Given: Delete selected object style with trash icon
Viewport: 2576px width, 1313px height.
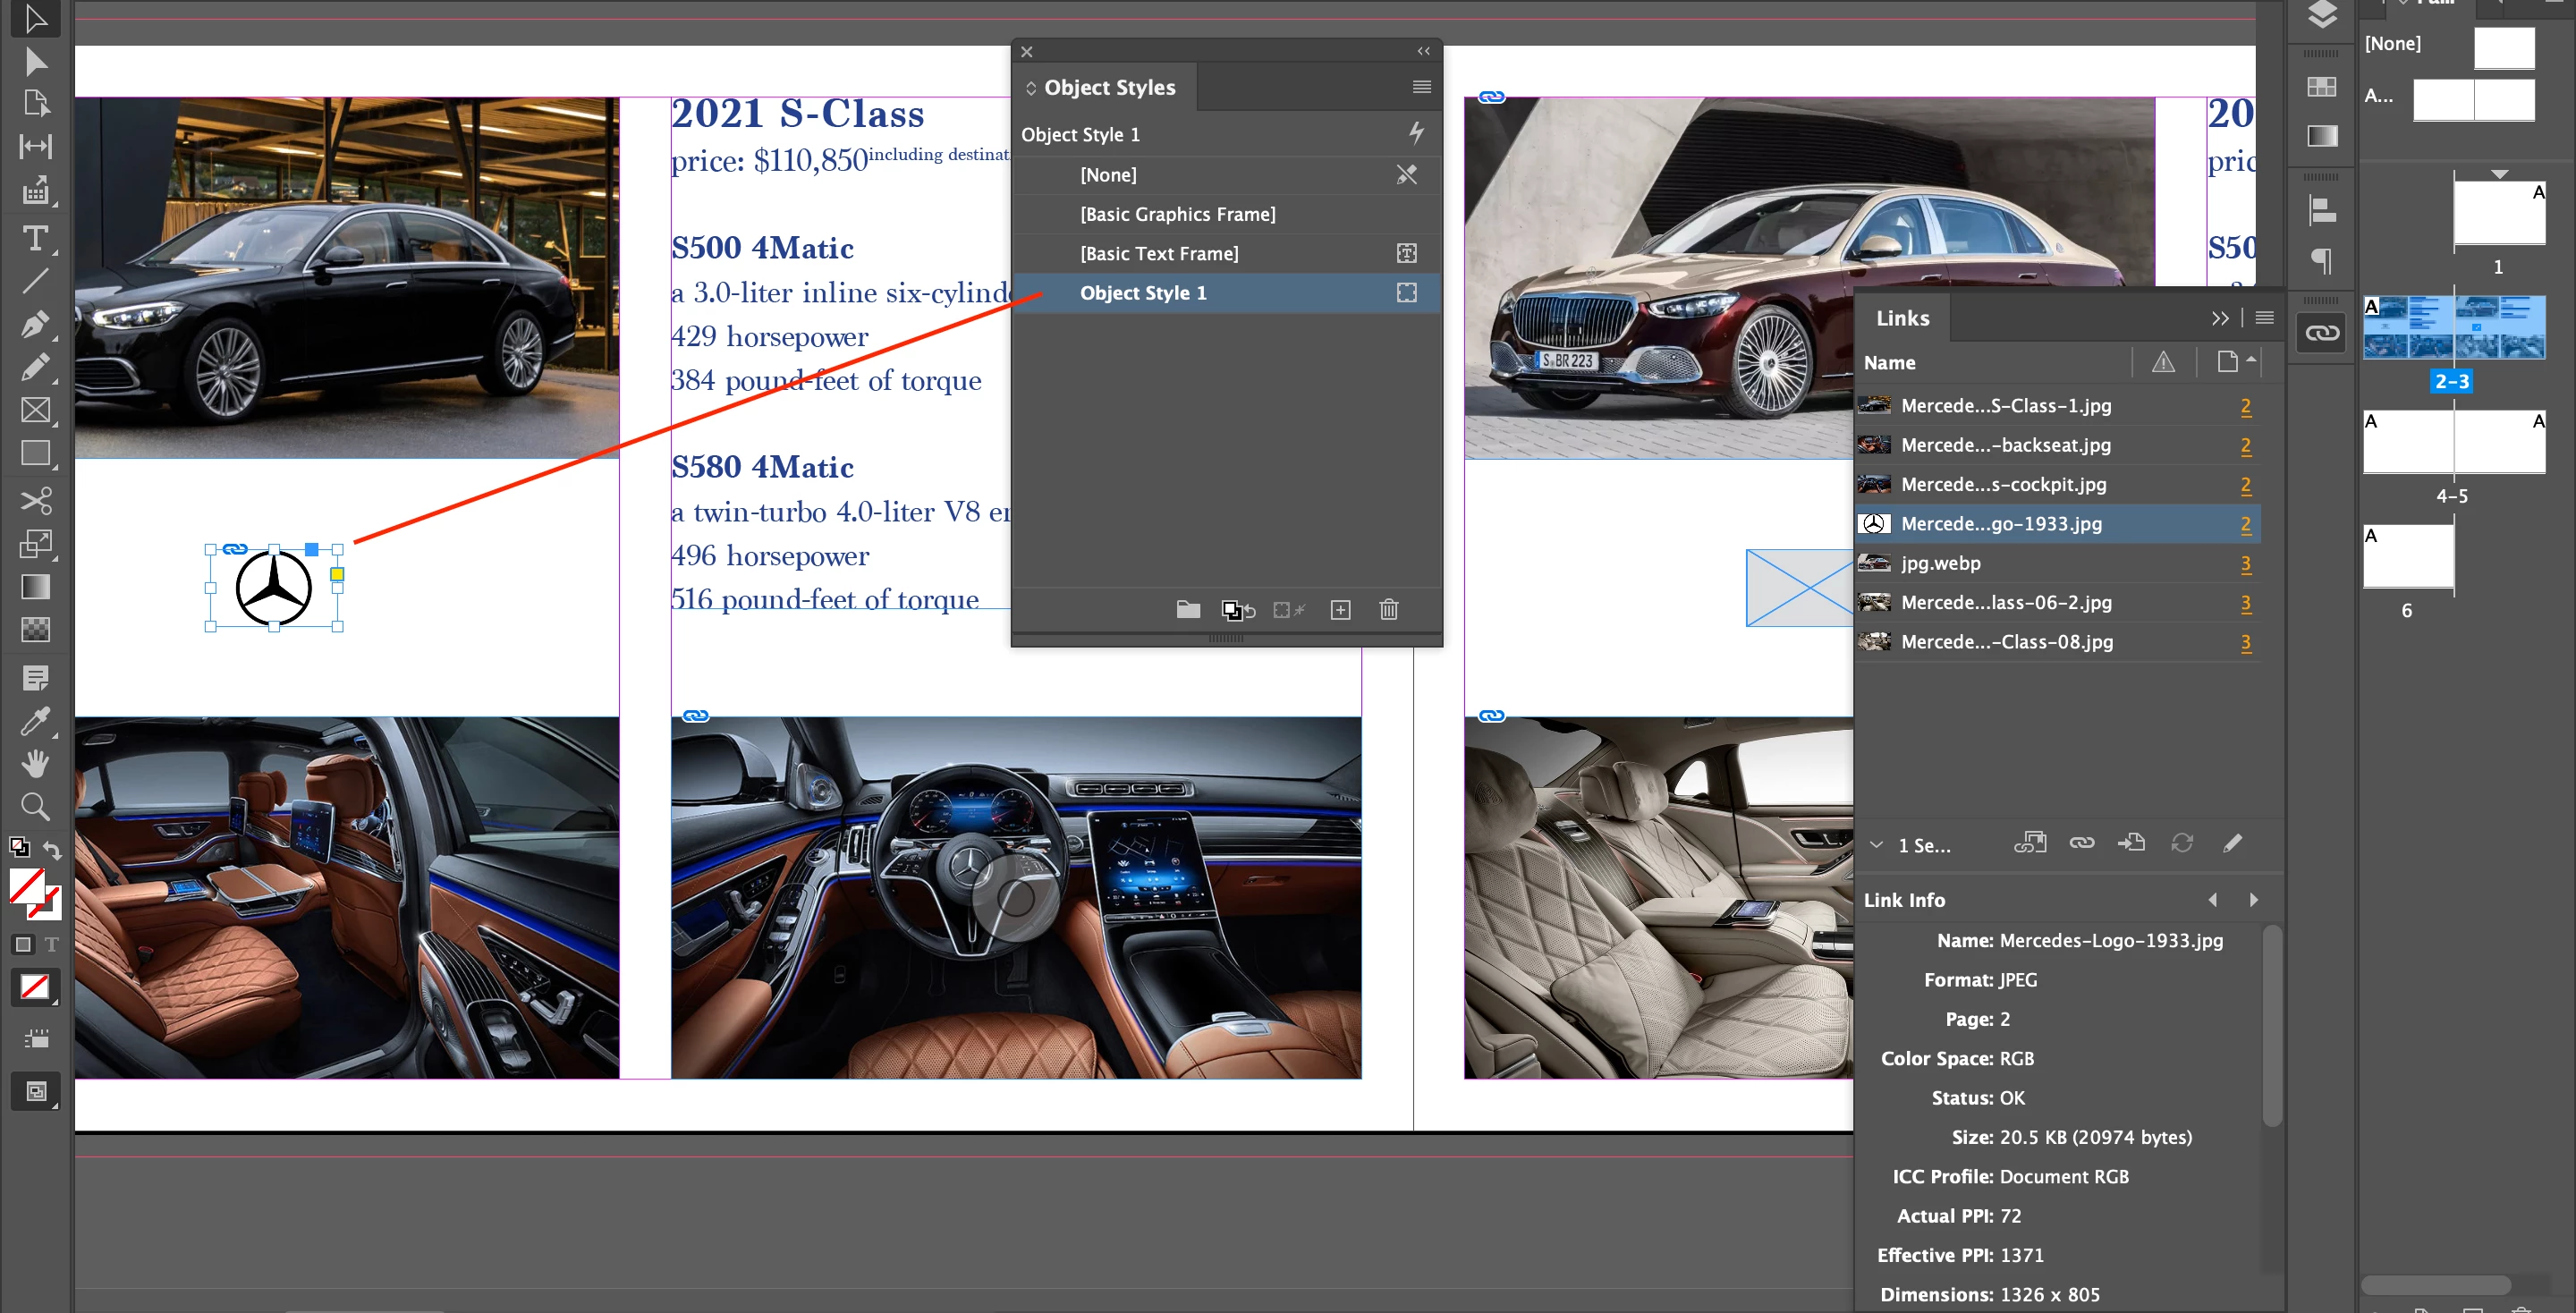Looking at the screenshot, I should tap(1388, 610).
